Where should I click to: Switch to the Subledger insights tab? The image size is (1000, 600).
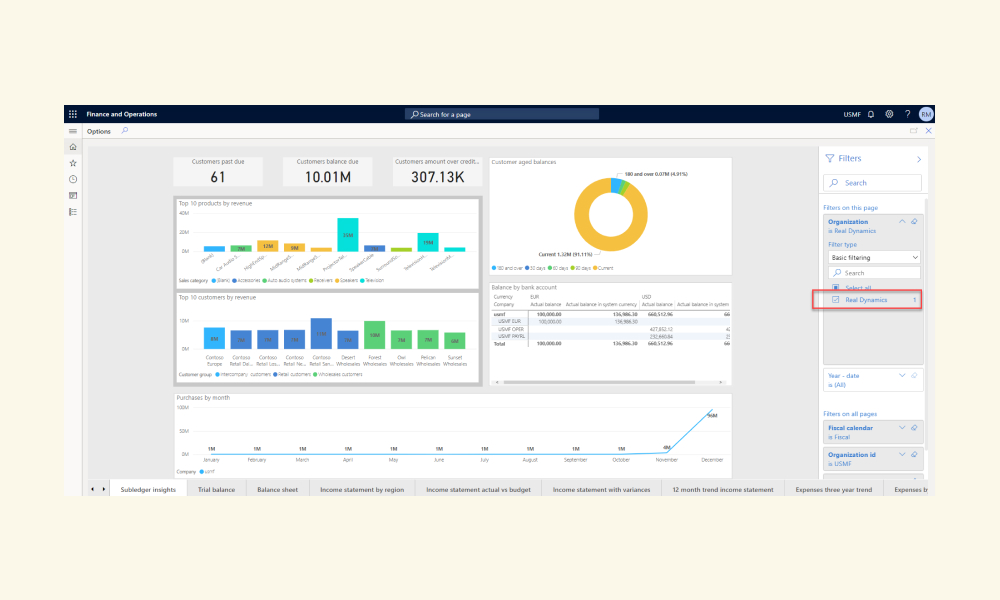(x=148, y=489)
